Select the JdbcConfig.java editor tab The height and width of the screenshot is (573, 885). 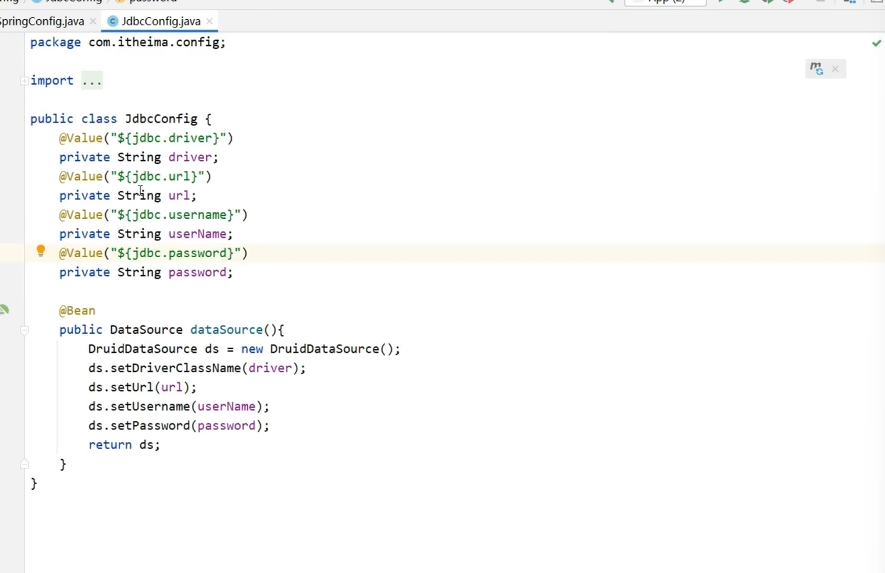[x=161, y=21]
